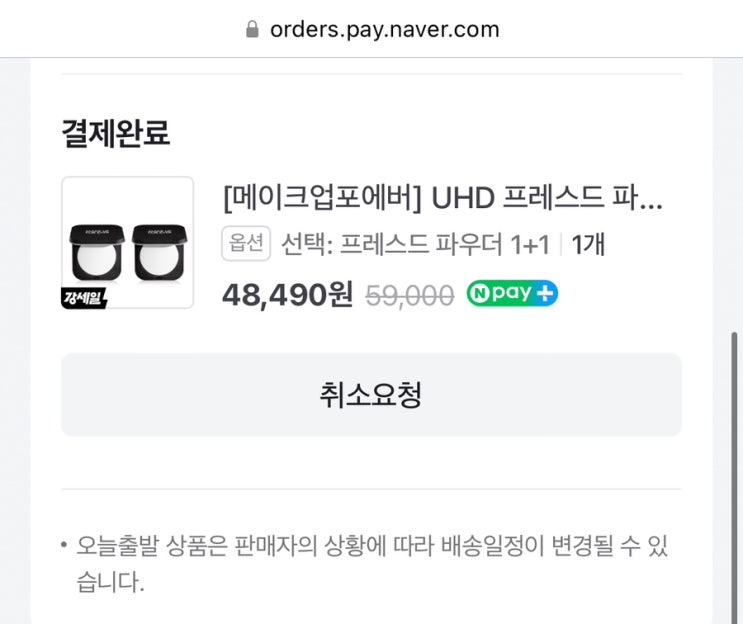Click the 오늘출발 shipping notice text
This screenshot has height=624, width=743.
click(372, 564)
